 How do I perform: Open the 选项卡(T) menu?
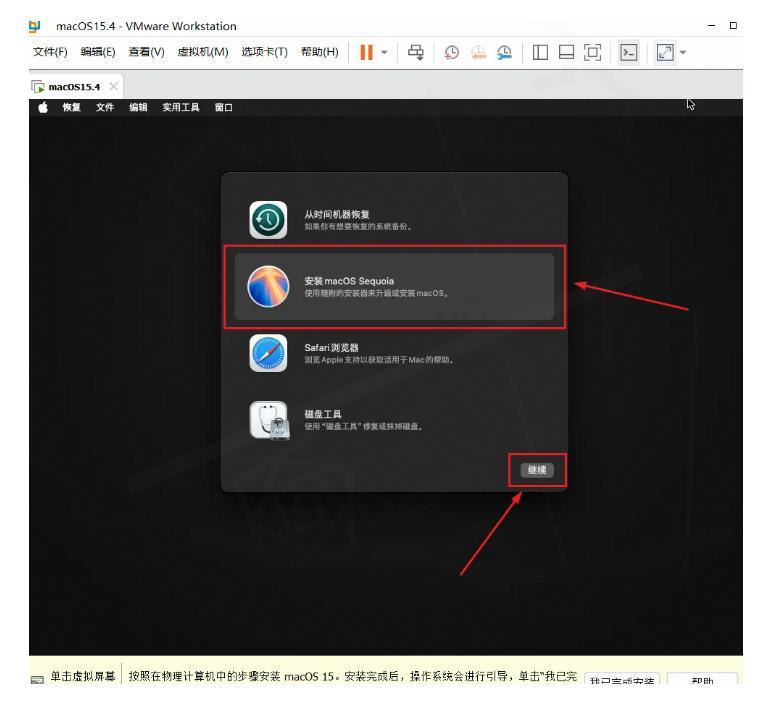[x=264, y=52]
